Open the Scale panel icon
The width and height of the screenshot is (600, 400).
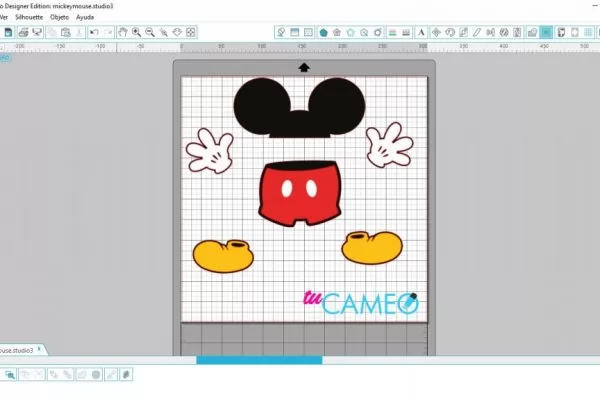(x=463, y=33)
